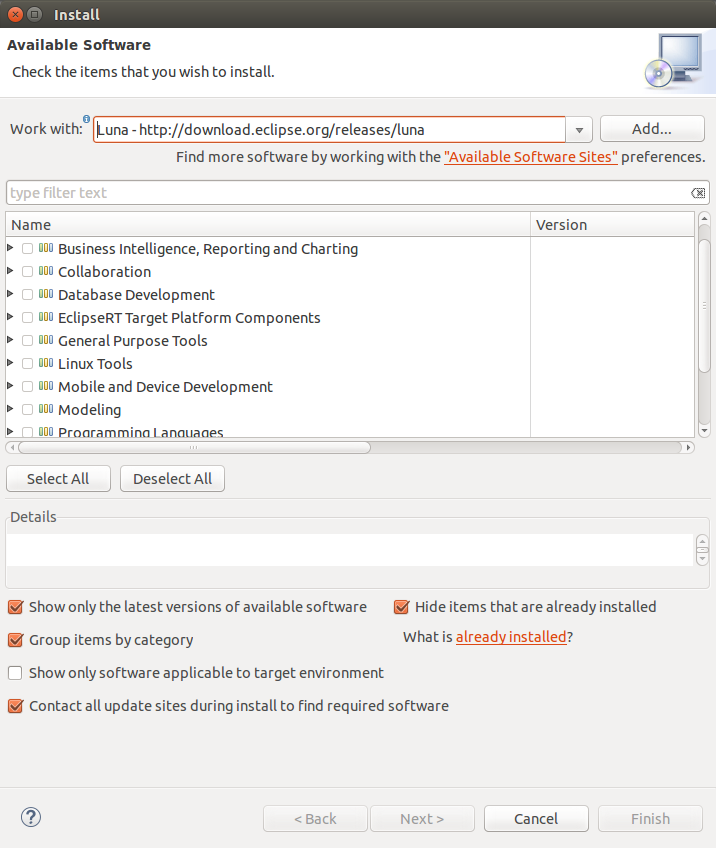Select the Collaboration row label

click(104, 271)
